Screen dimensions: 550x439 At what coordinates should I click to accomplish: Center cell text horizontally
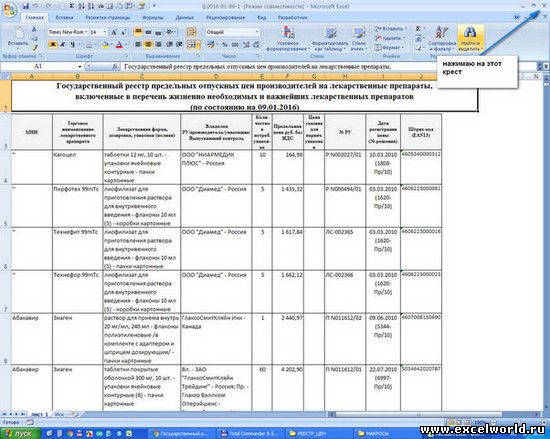click(148, 45)
